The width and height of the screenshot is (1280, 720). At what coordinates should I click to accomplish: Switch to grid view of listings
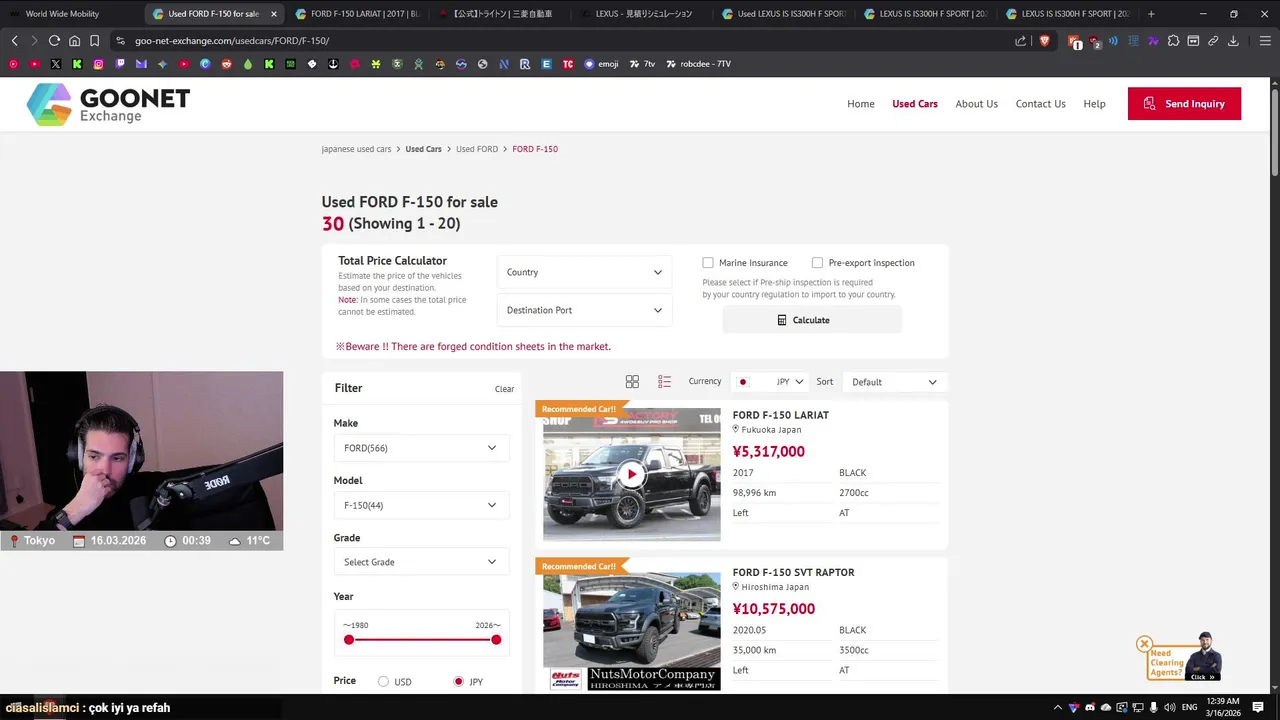tap(632, 382)
